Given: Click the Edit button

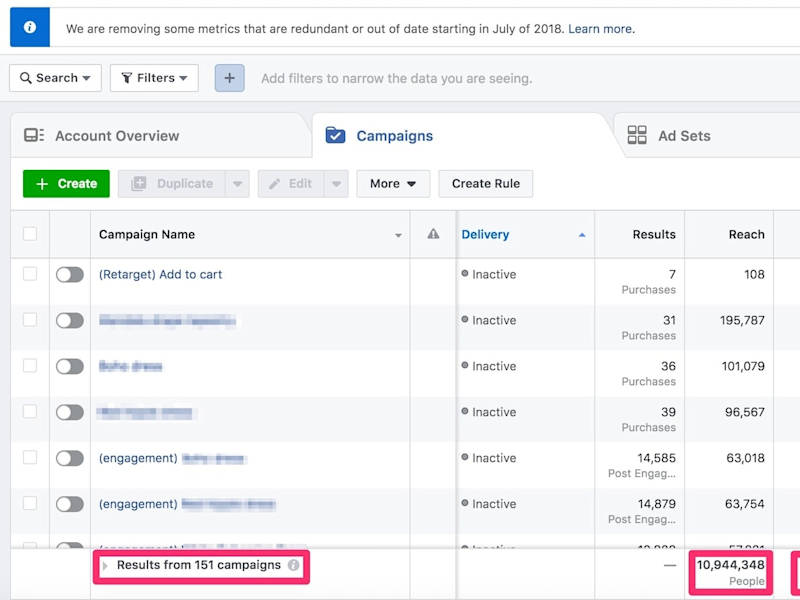Looking at the screenshot, I should tap(291, 184).
